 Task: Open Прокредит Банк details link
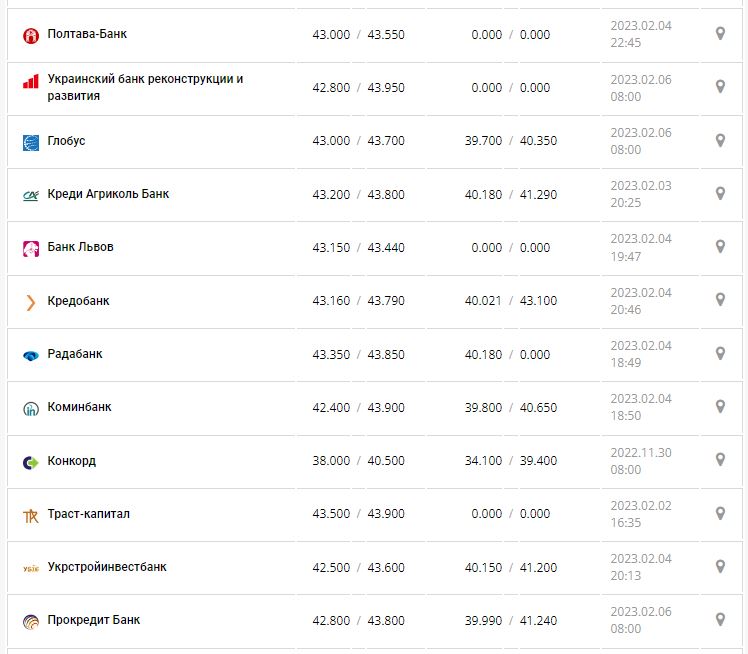pos(94,620)
